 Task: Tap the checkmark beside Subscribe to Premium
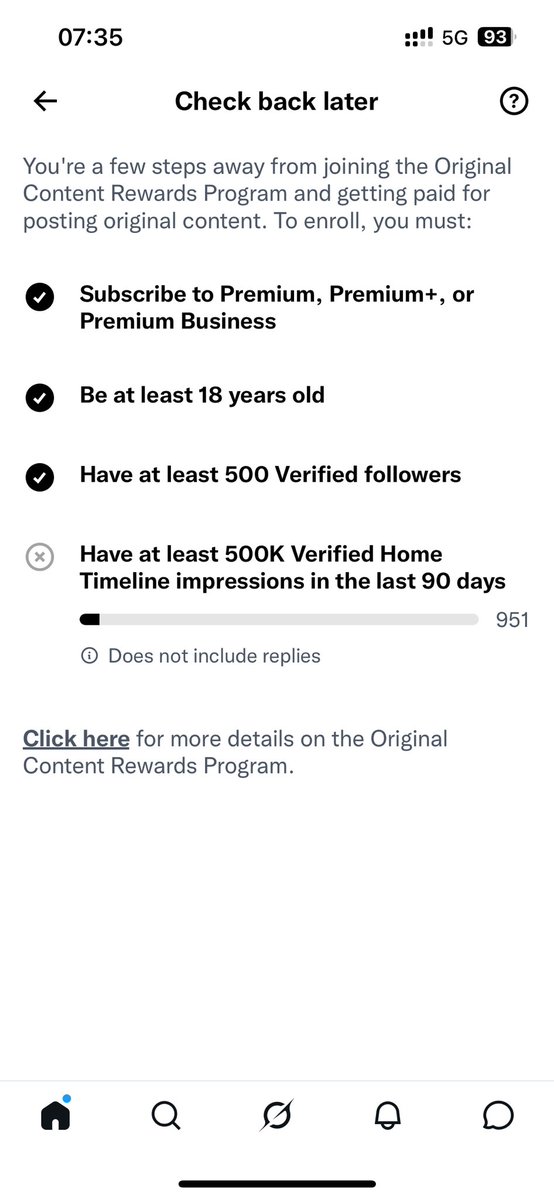click(x=39, y=297)
